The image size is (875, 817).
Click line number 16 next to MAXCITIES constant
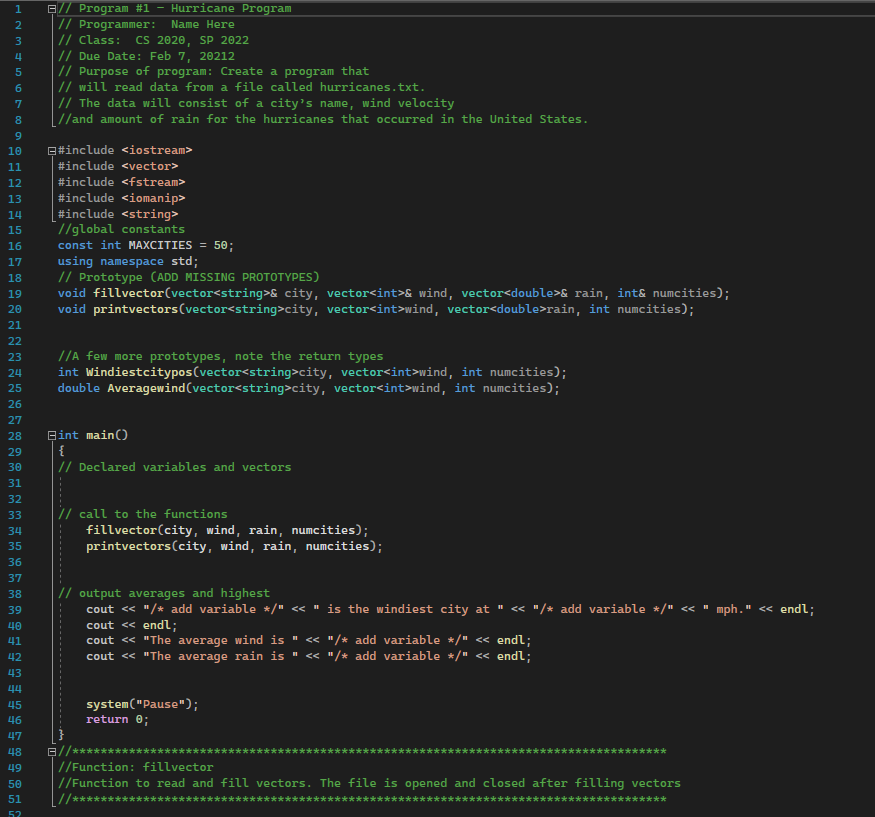(13, 245)
